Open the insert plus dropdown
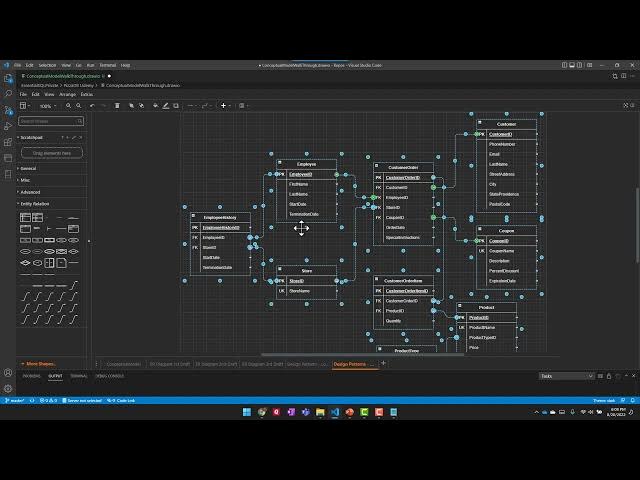The image size is (640, 480). click(x=225, y=106)
